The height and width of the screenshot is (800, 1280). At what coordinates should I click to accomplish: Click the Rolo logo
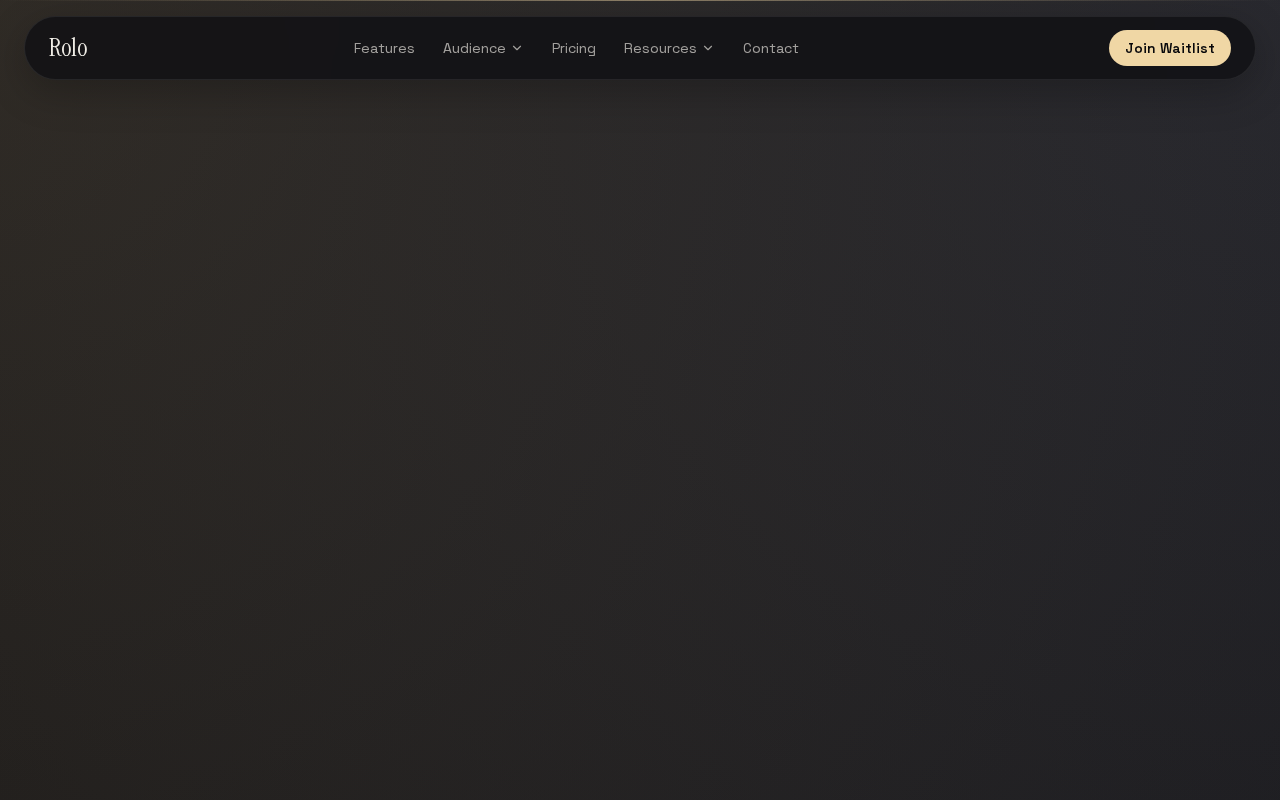coord(68,48)
